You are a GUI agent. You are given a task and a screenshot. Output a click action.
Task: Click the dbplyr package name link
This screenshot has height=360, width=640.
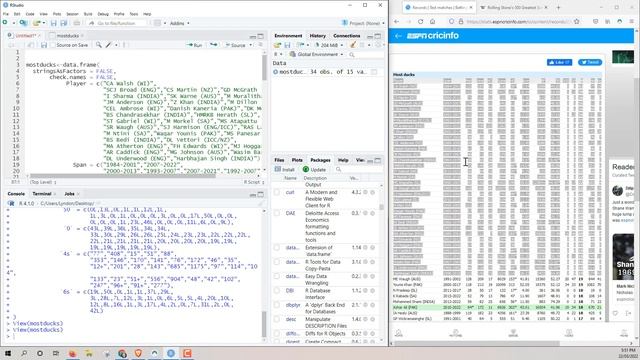tap(293, 305)
